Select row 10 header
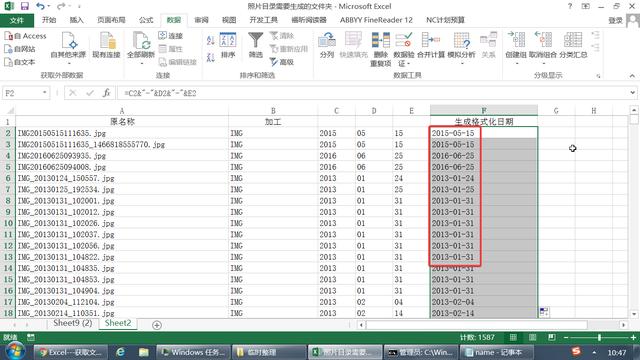Viewport: 640px width, 360px height. point(8,223)
